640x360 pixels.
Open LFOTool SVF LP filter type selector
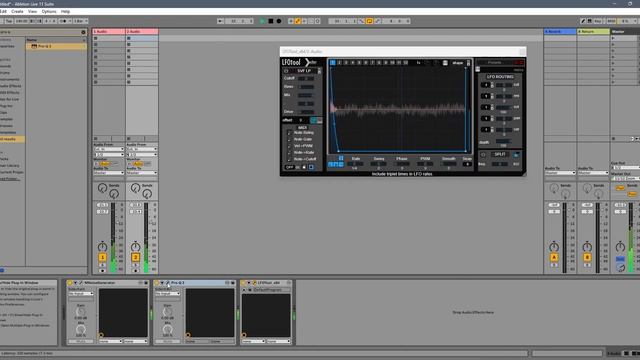click(304, 71)
